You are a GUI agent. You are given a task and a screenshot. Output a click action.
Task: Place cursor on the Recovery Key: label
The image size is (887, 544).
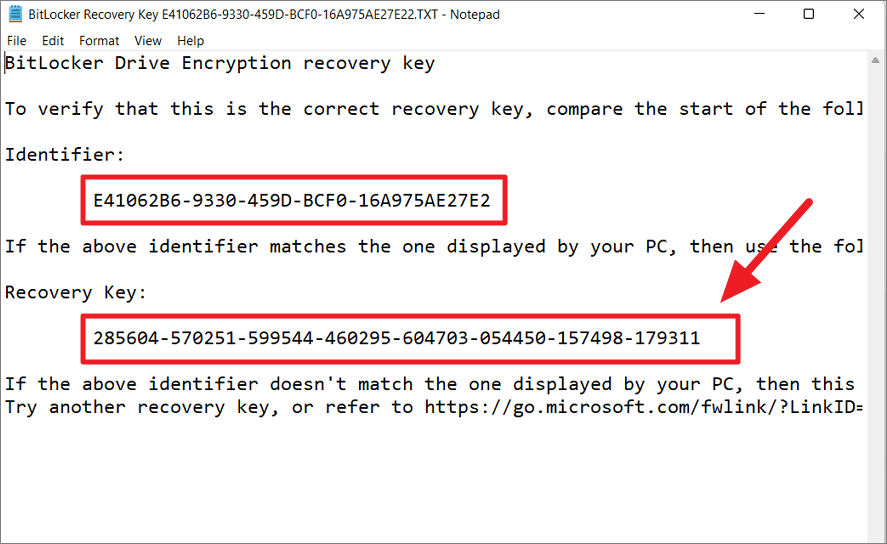76,292
